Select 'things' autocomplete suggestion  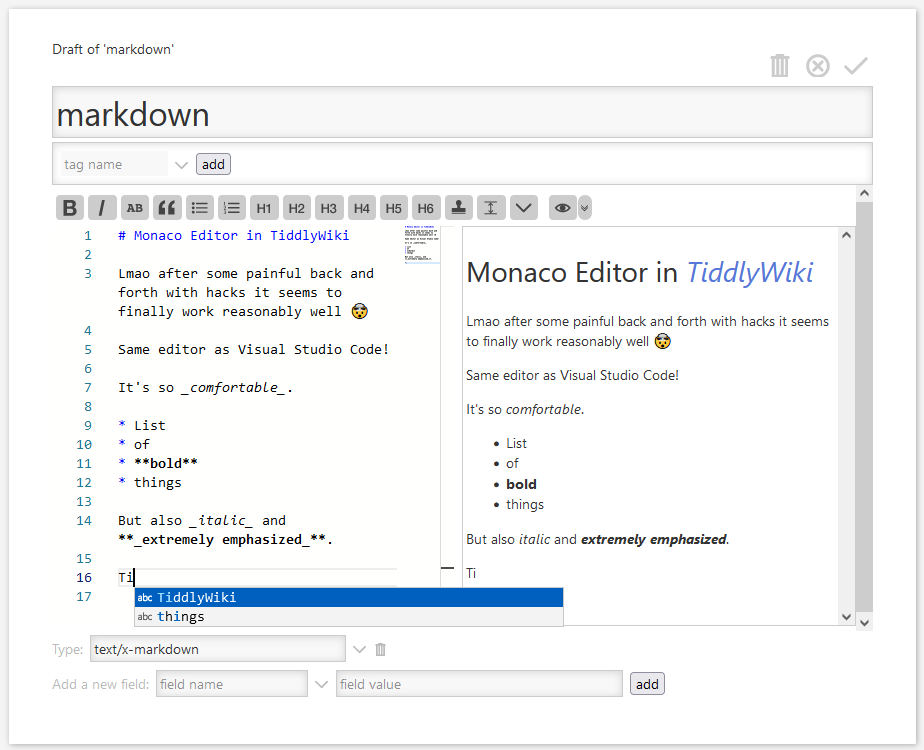349,616
